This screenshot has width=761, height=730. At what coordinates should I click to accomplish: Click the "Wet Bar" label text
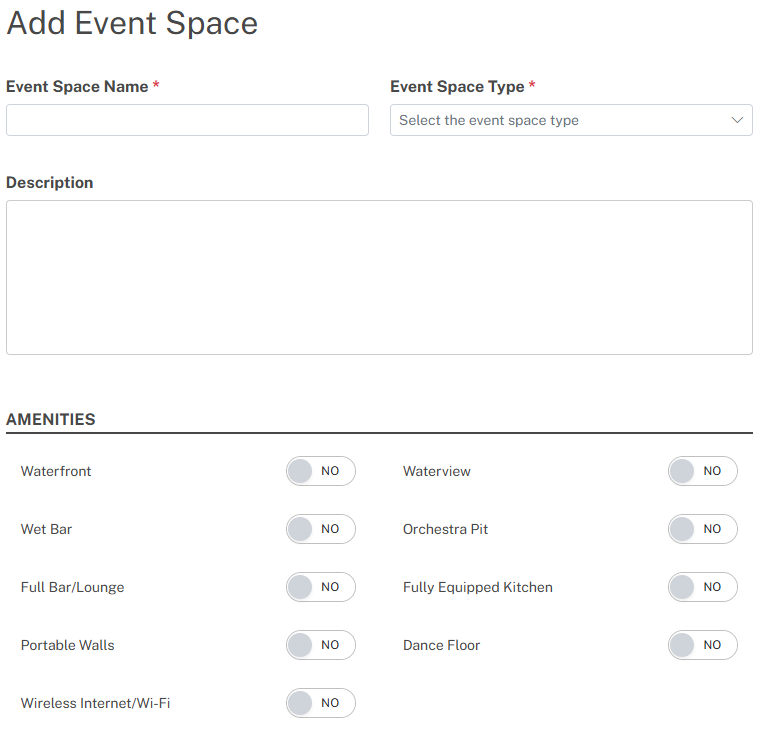coord(46,529)
